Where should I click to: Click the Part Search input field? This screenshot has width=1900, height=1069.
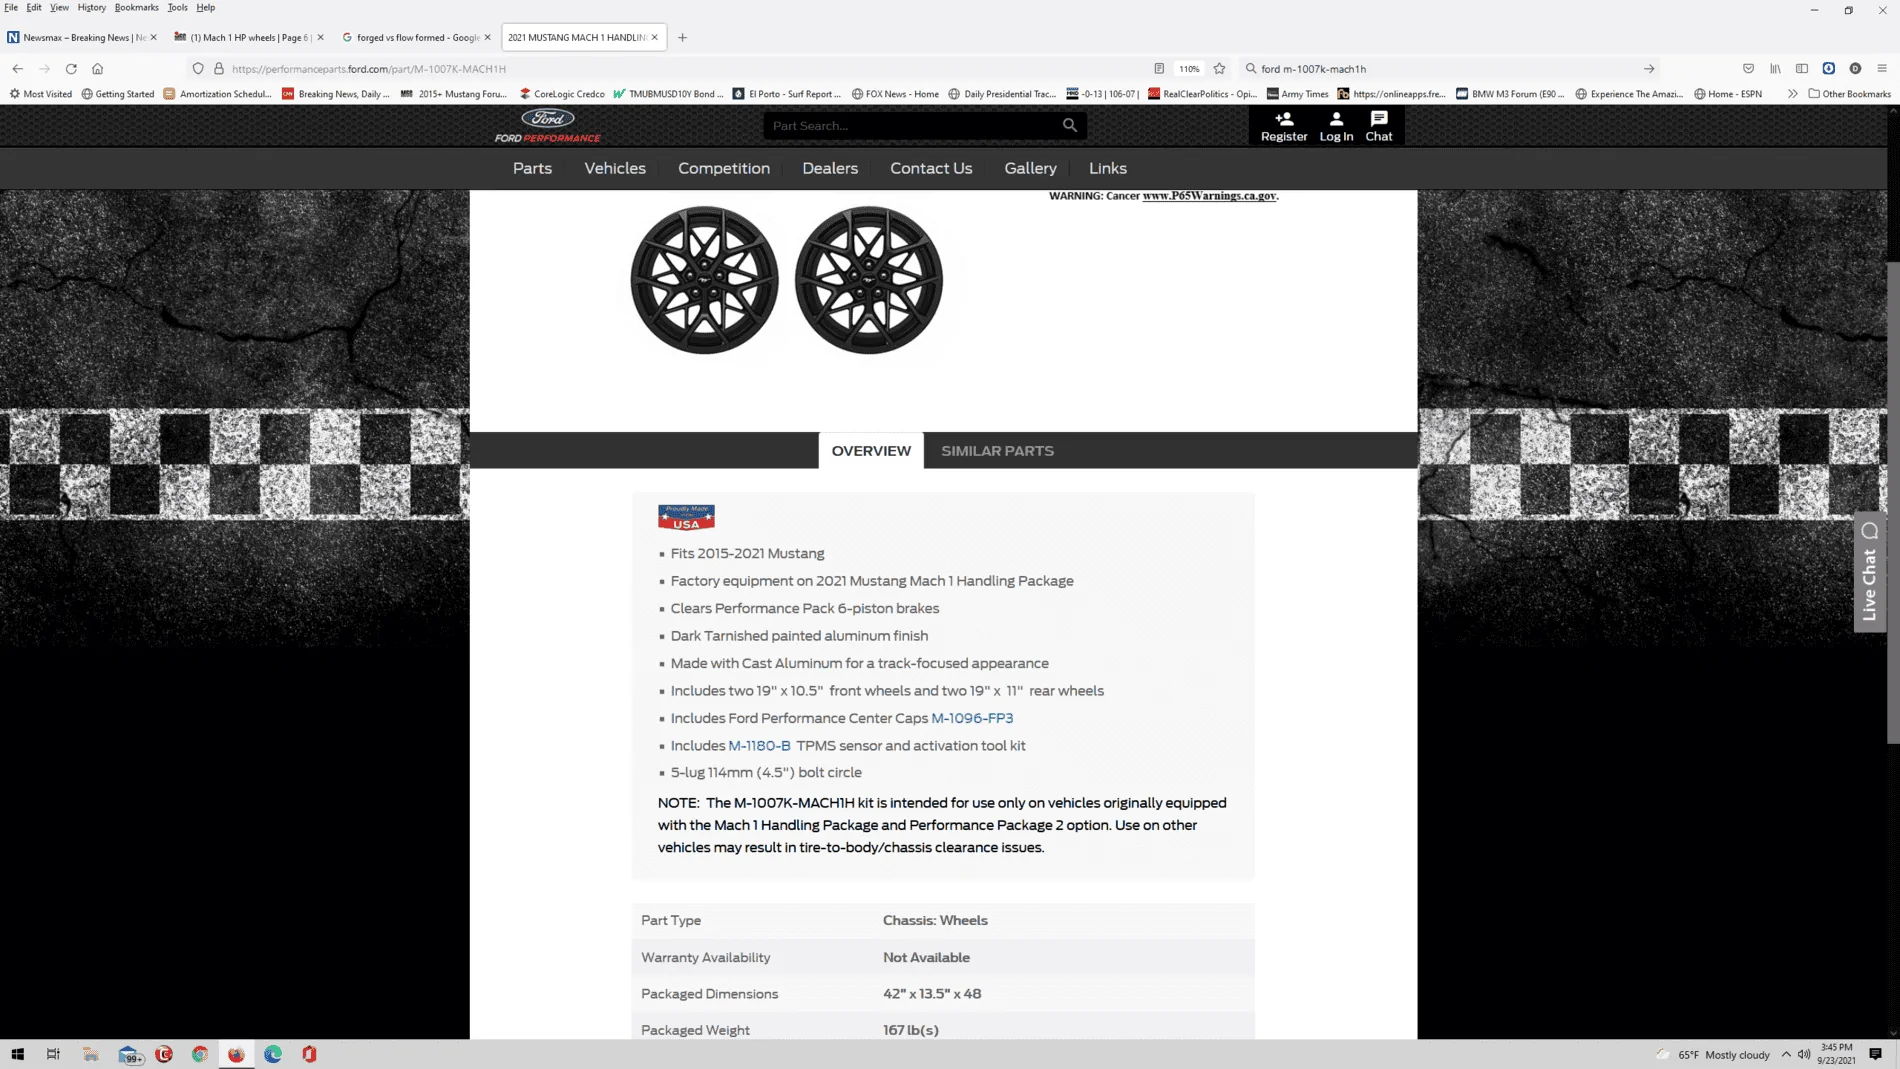pyautogui.click(x=913, y=126)
